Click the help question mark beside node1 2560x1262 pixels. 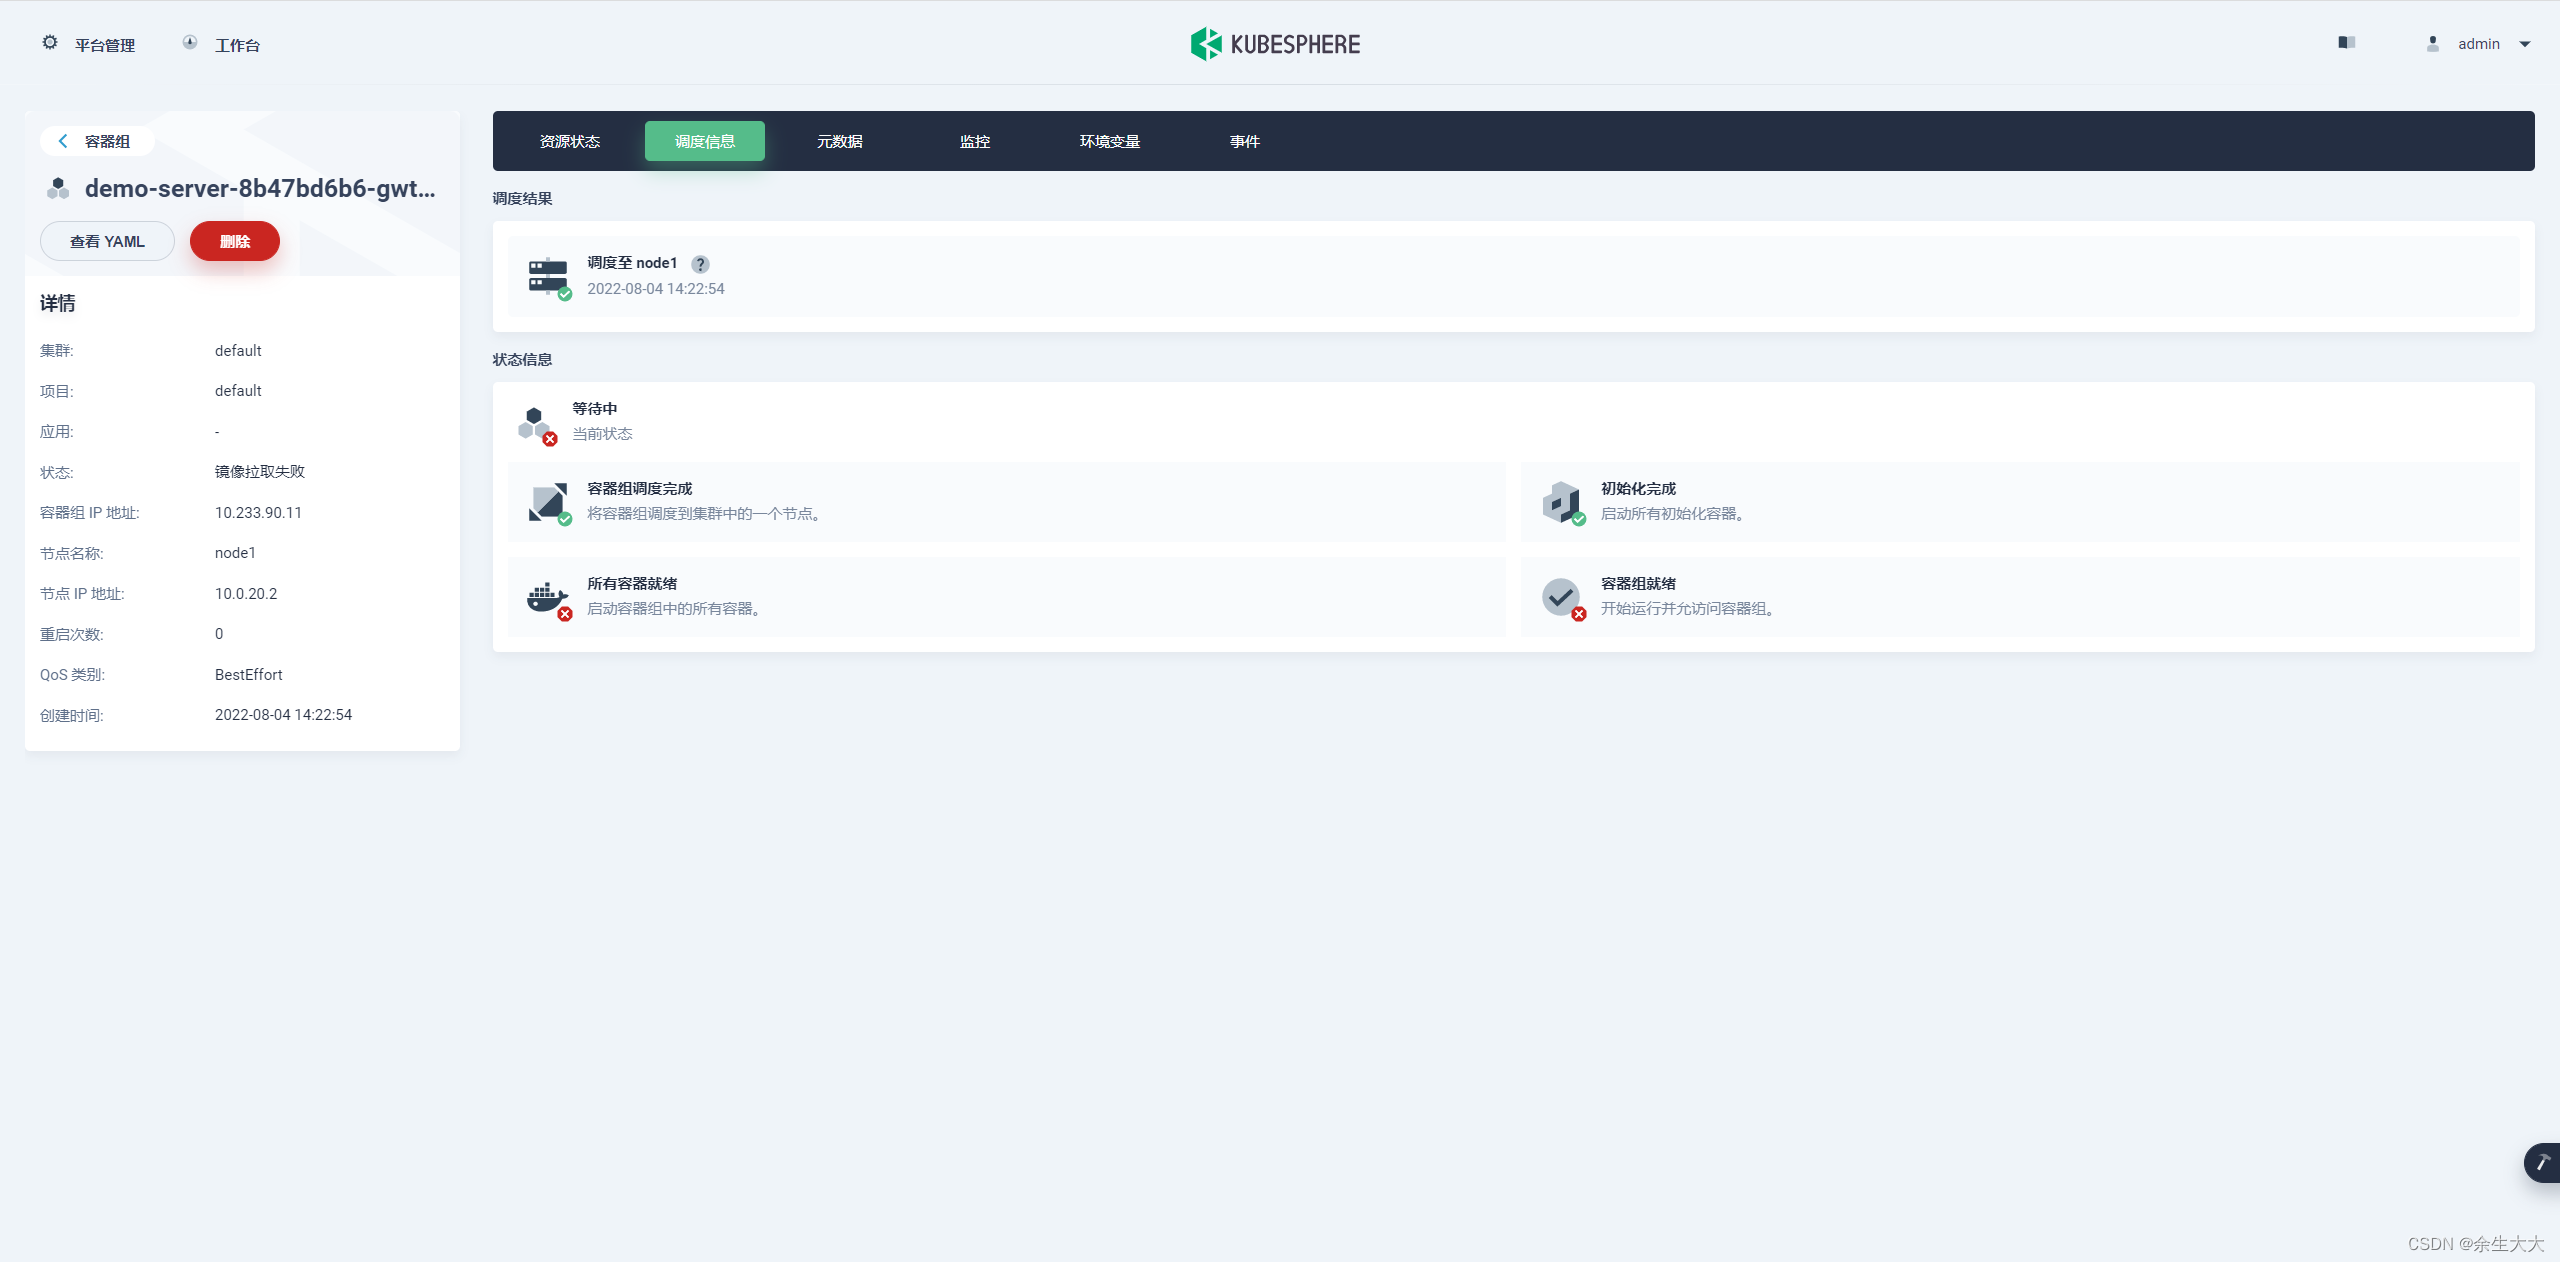click(701, 264)
